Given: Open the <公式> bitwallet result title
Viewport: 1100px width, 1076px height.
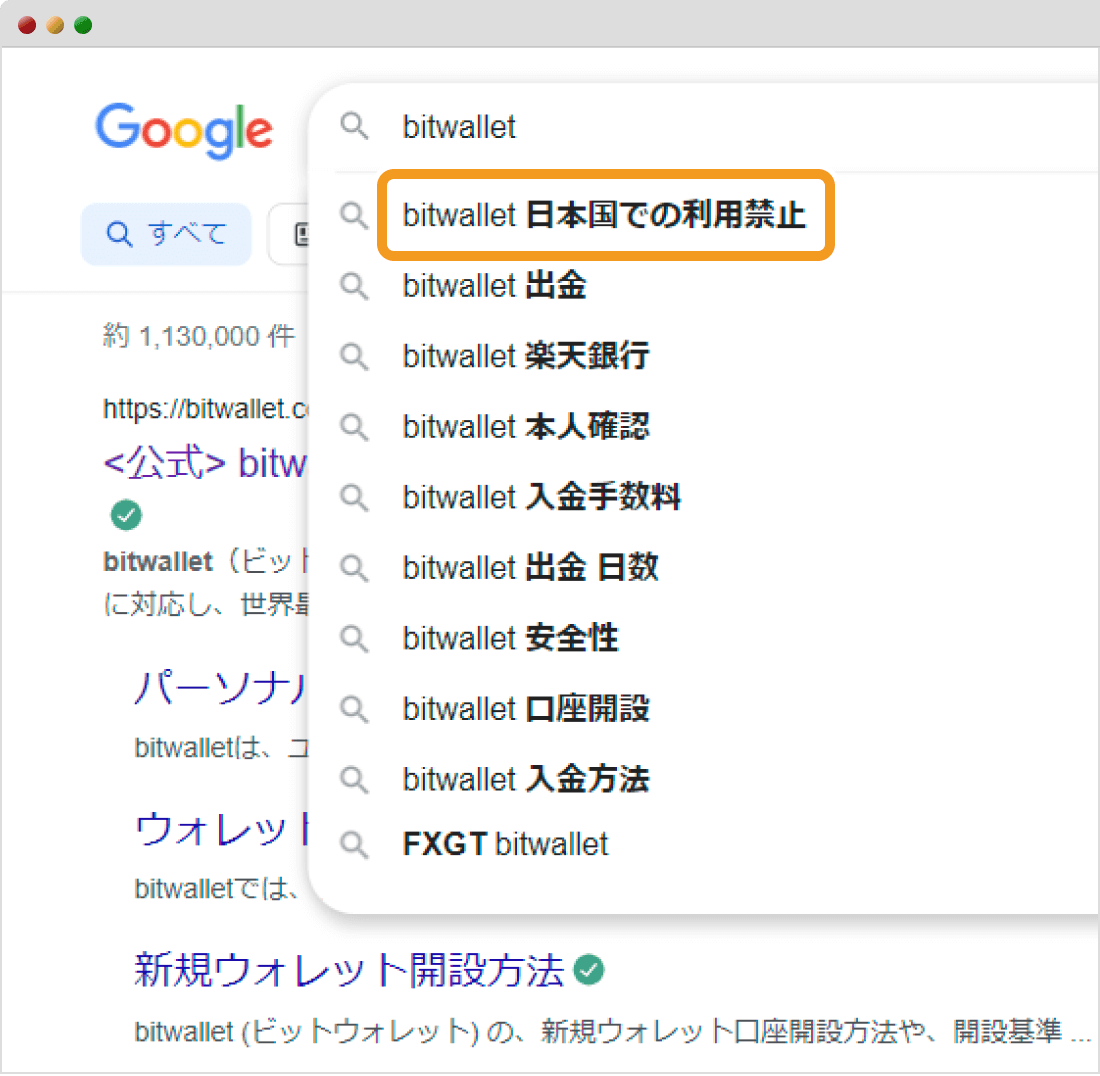Looking at the screenshot, I should coord(206,463).
